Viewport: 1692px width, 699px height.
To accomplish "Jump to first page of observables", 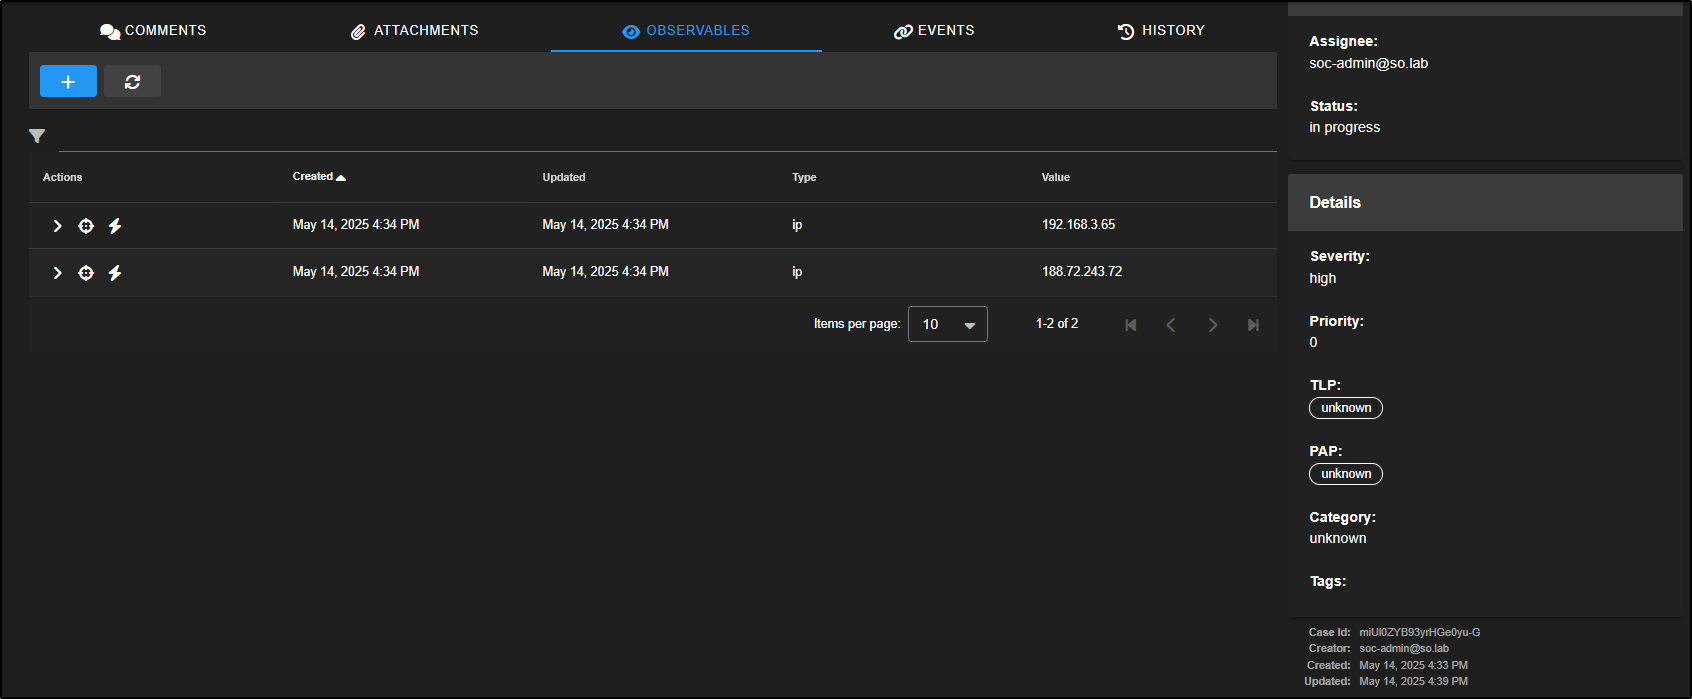I will point(1130,325).
